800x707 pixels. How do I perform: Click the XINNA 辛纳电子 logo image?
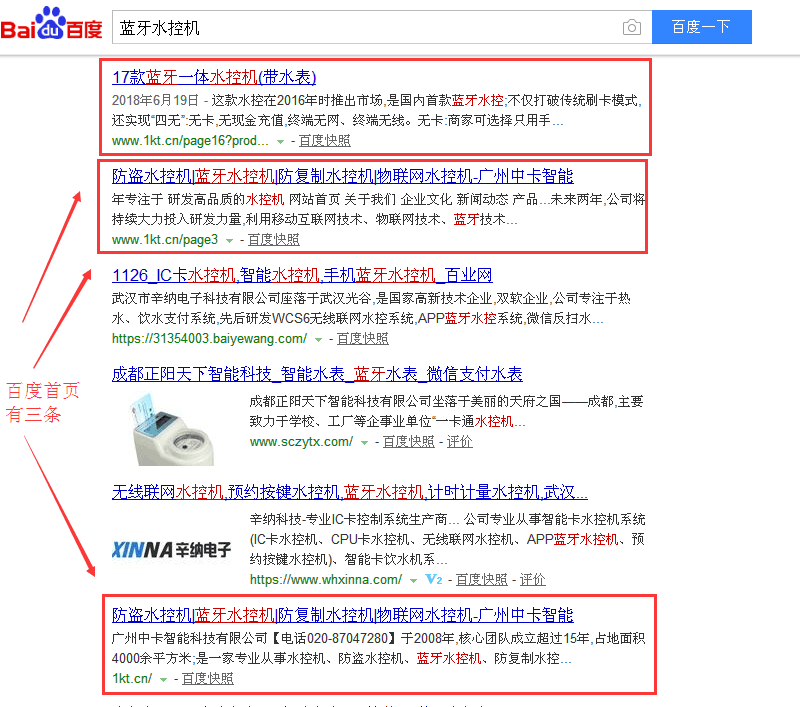point(170,551)
